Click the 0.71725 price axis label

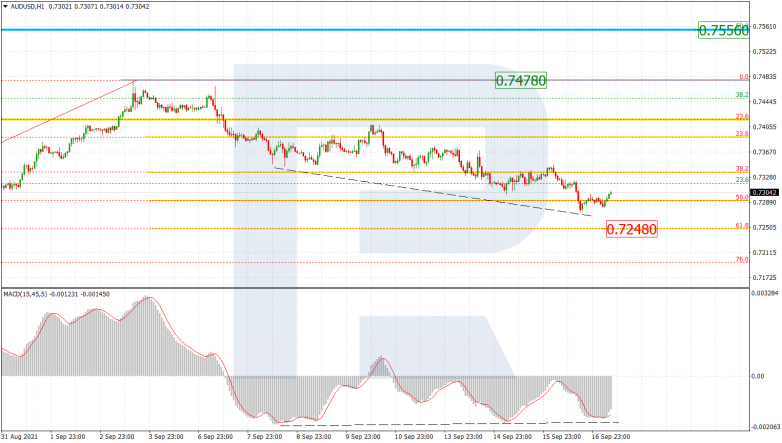point(766,277)
